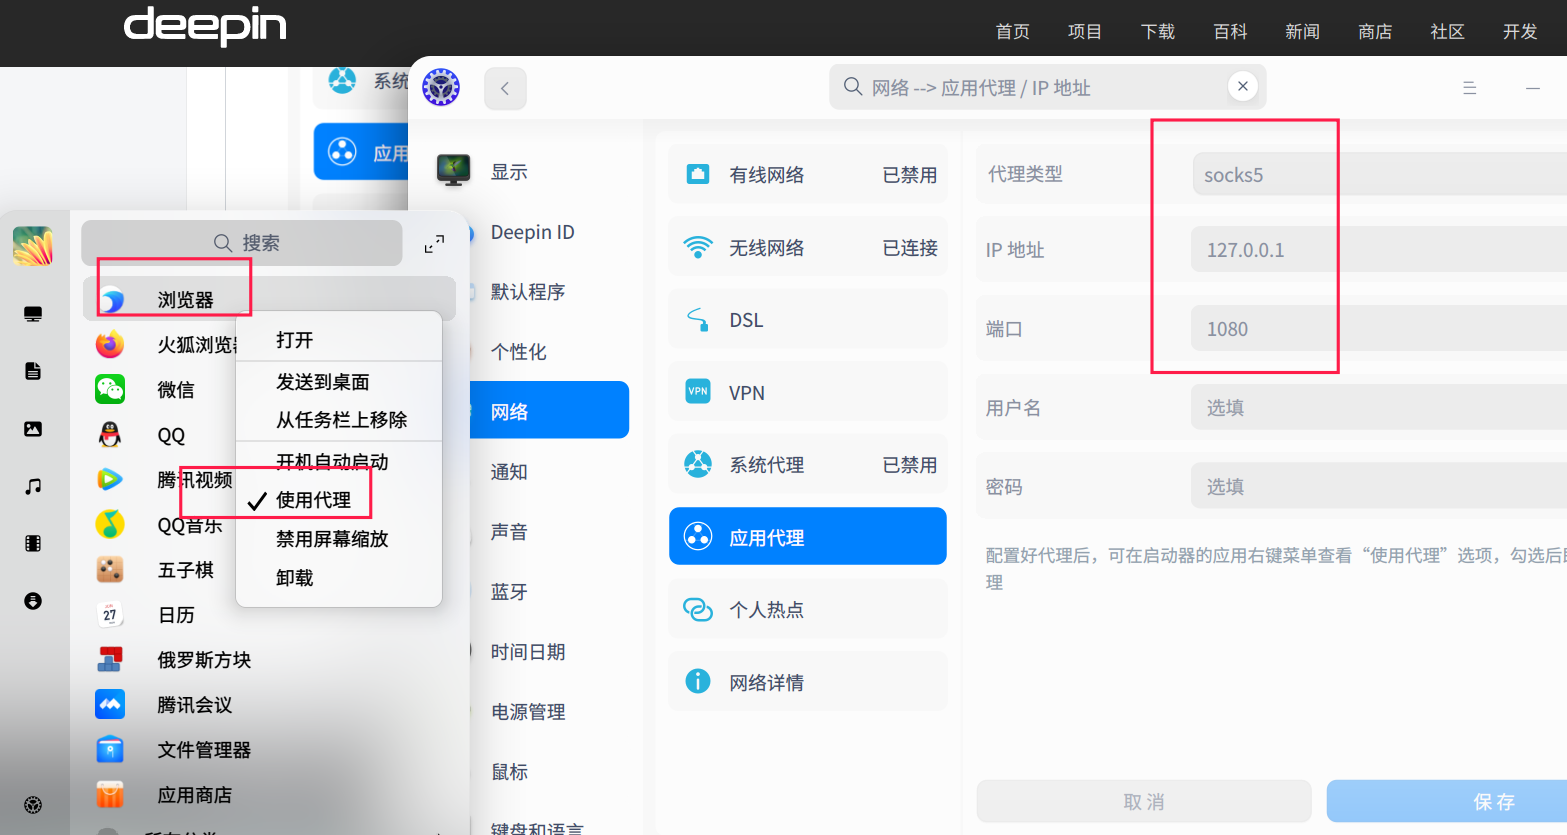Open the 下载 link in top navigation

pos(1158,32)
